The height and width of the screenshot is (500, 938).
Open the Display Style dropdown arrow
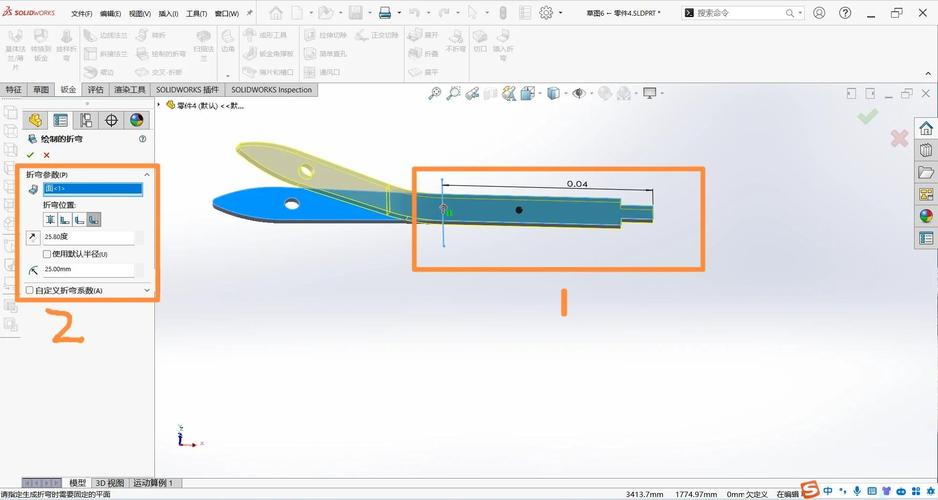coord(565,93)
